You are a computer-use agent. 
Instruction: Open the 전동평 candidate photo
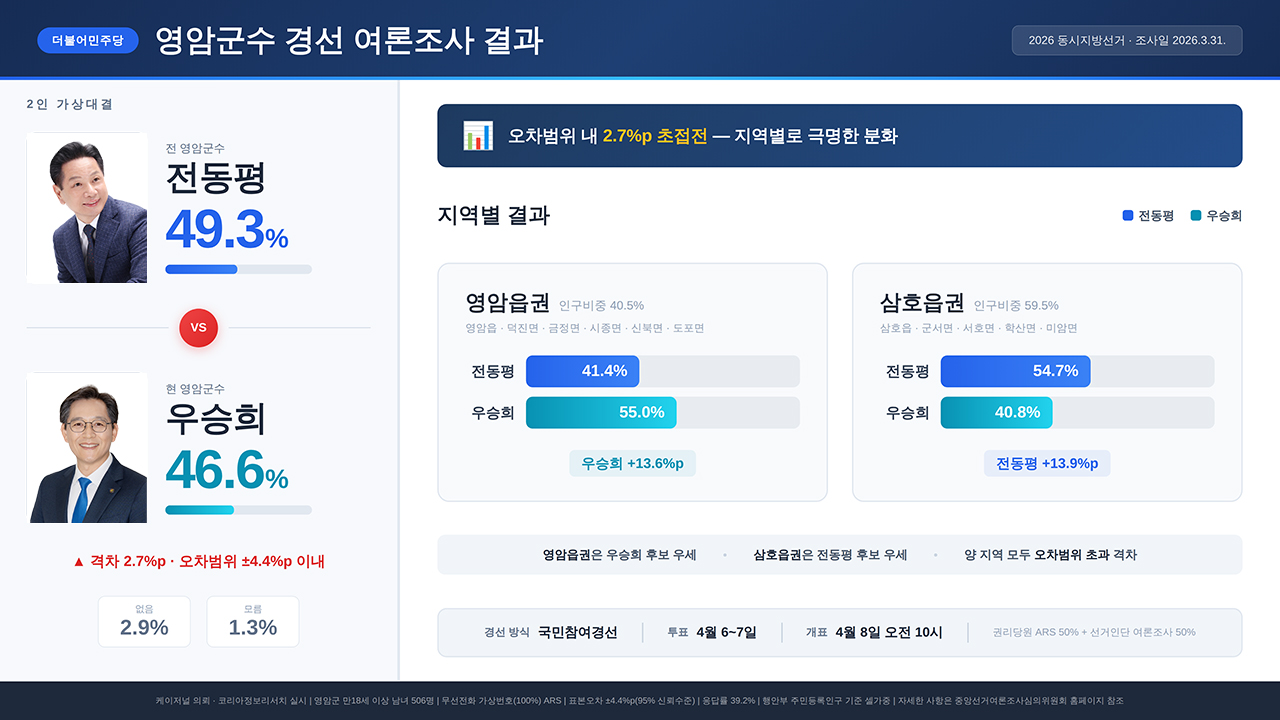coord(87,208)
